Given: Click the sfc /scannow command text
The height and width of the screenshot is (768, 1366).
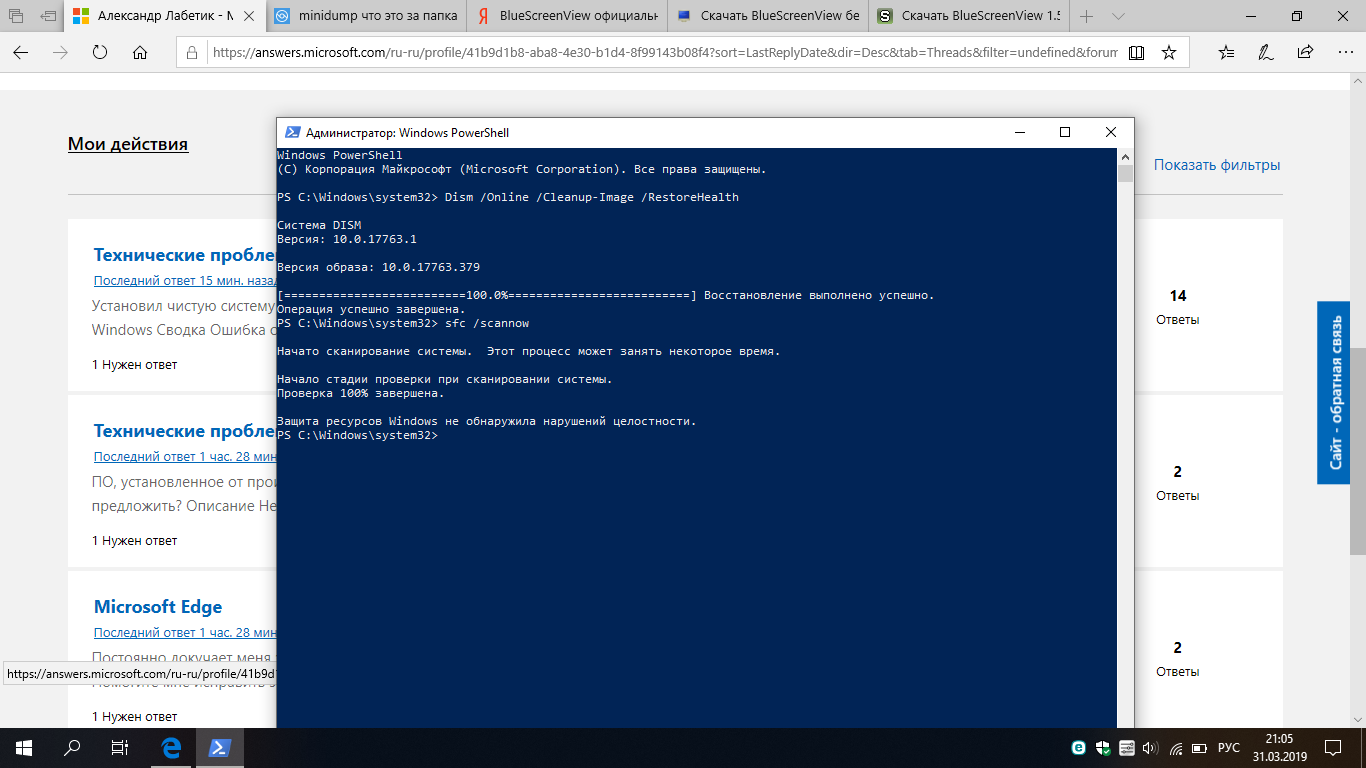Looking at the screenshot, I should click(487, 324).
